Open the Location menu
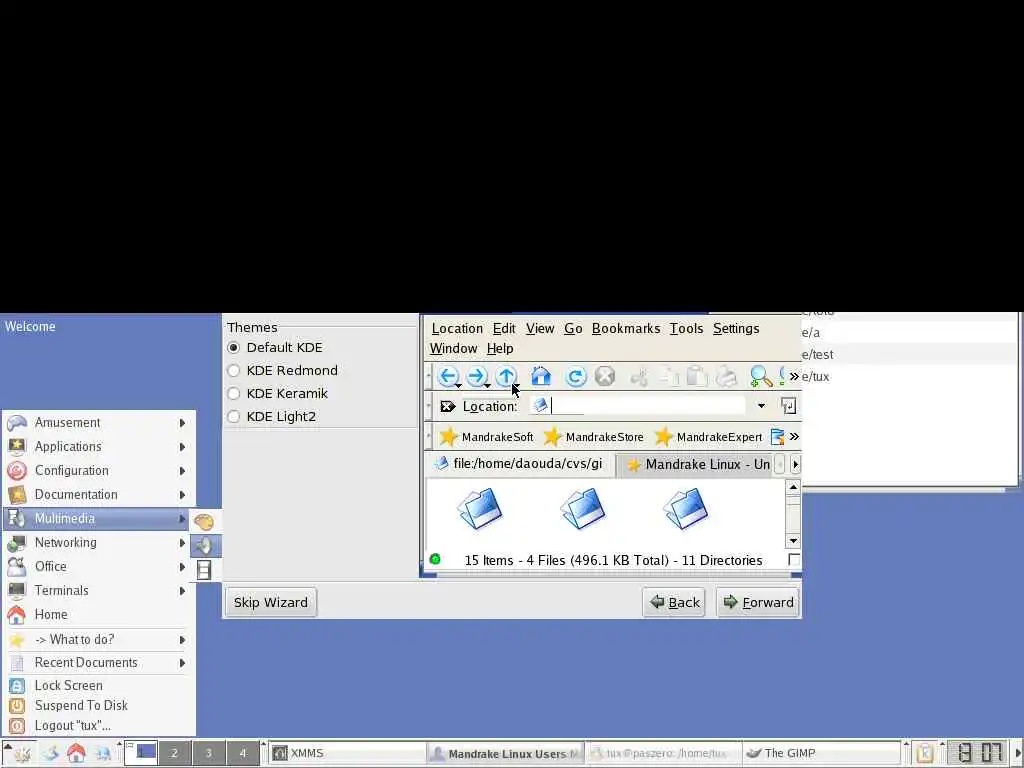This screenshot has width=1024, height=768. pyautogui.click(x=457, y=328)
